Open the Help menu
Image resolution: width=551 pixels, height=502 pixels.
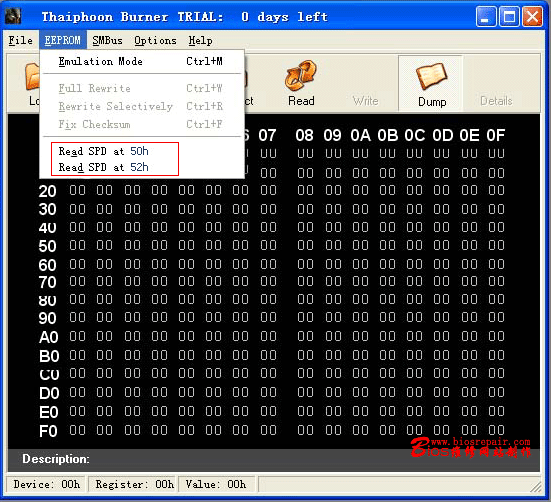coord(200,40)
